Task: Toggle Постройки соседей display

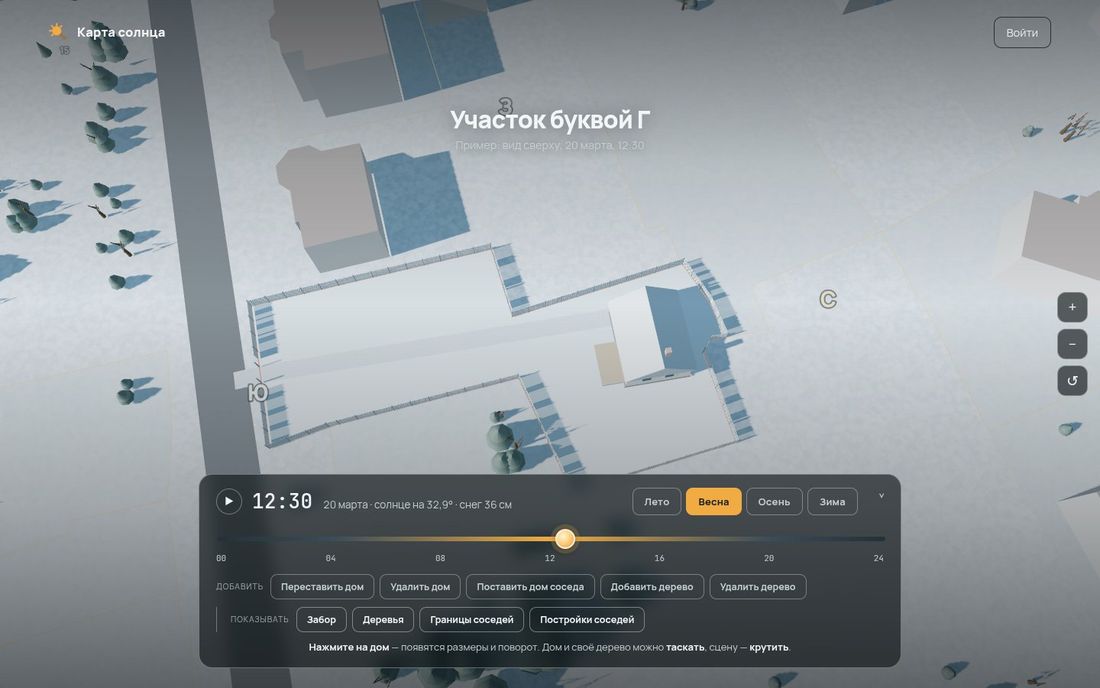Action: [587, 619]
